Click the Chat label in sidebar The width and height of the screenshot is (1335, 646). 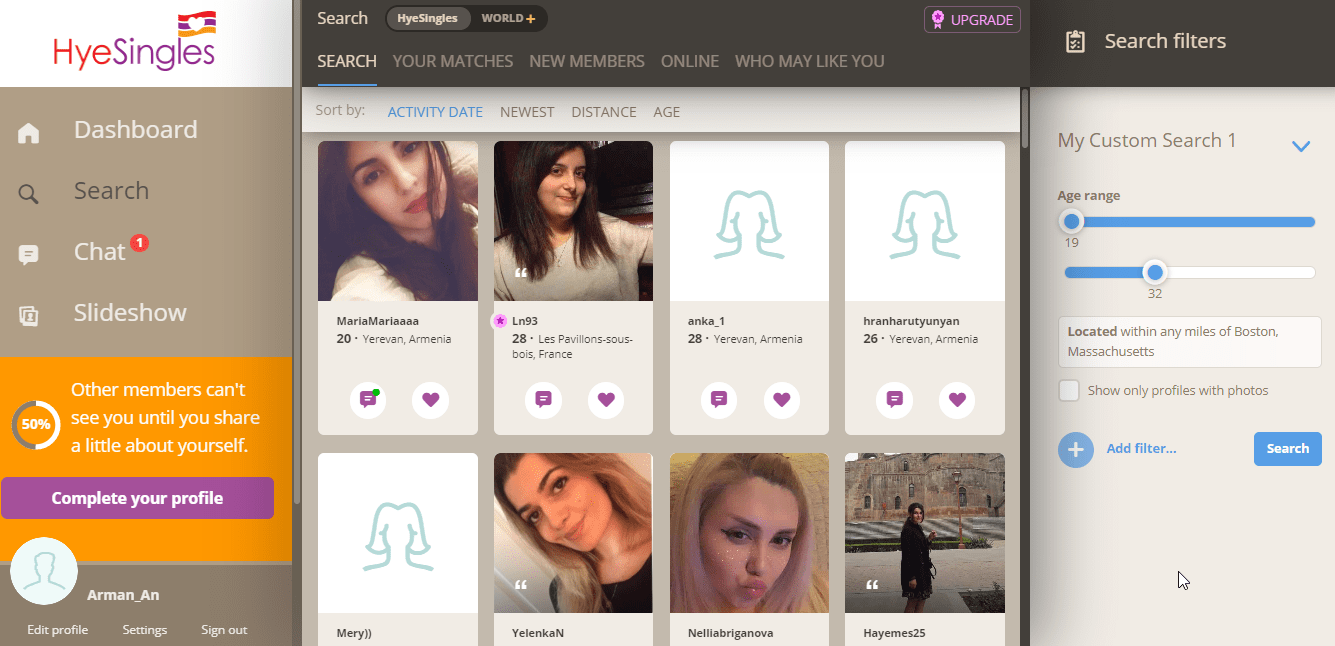[x=100, y=252]
